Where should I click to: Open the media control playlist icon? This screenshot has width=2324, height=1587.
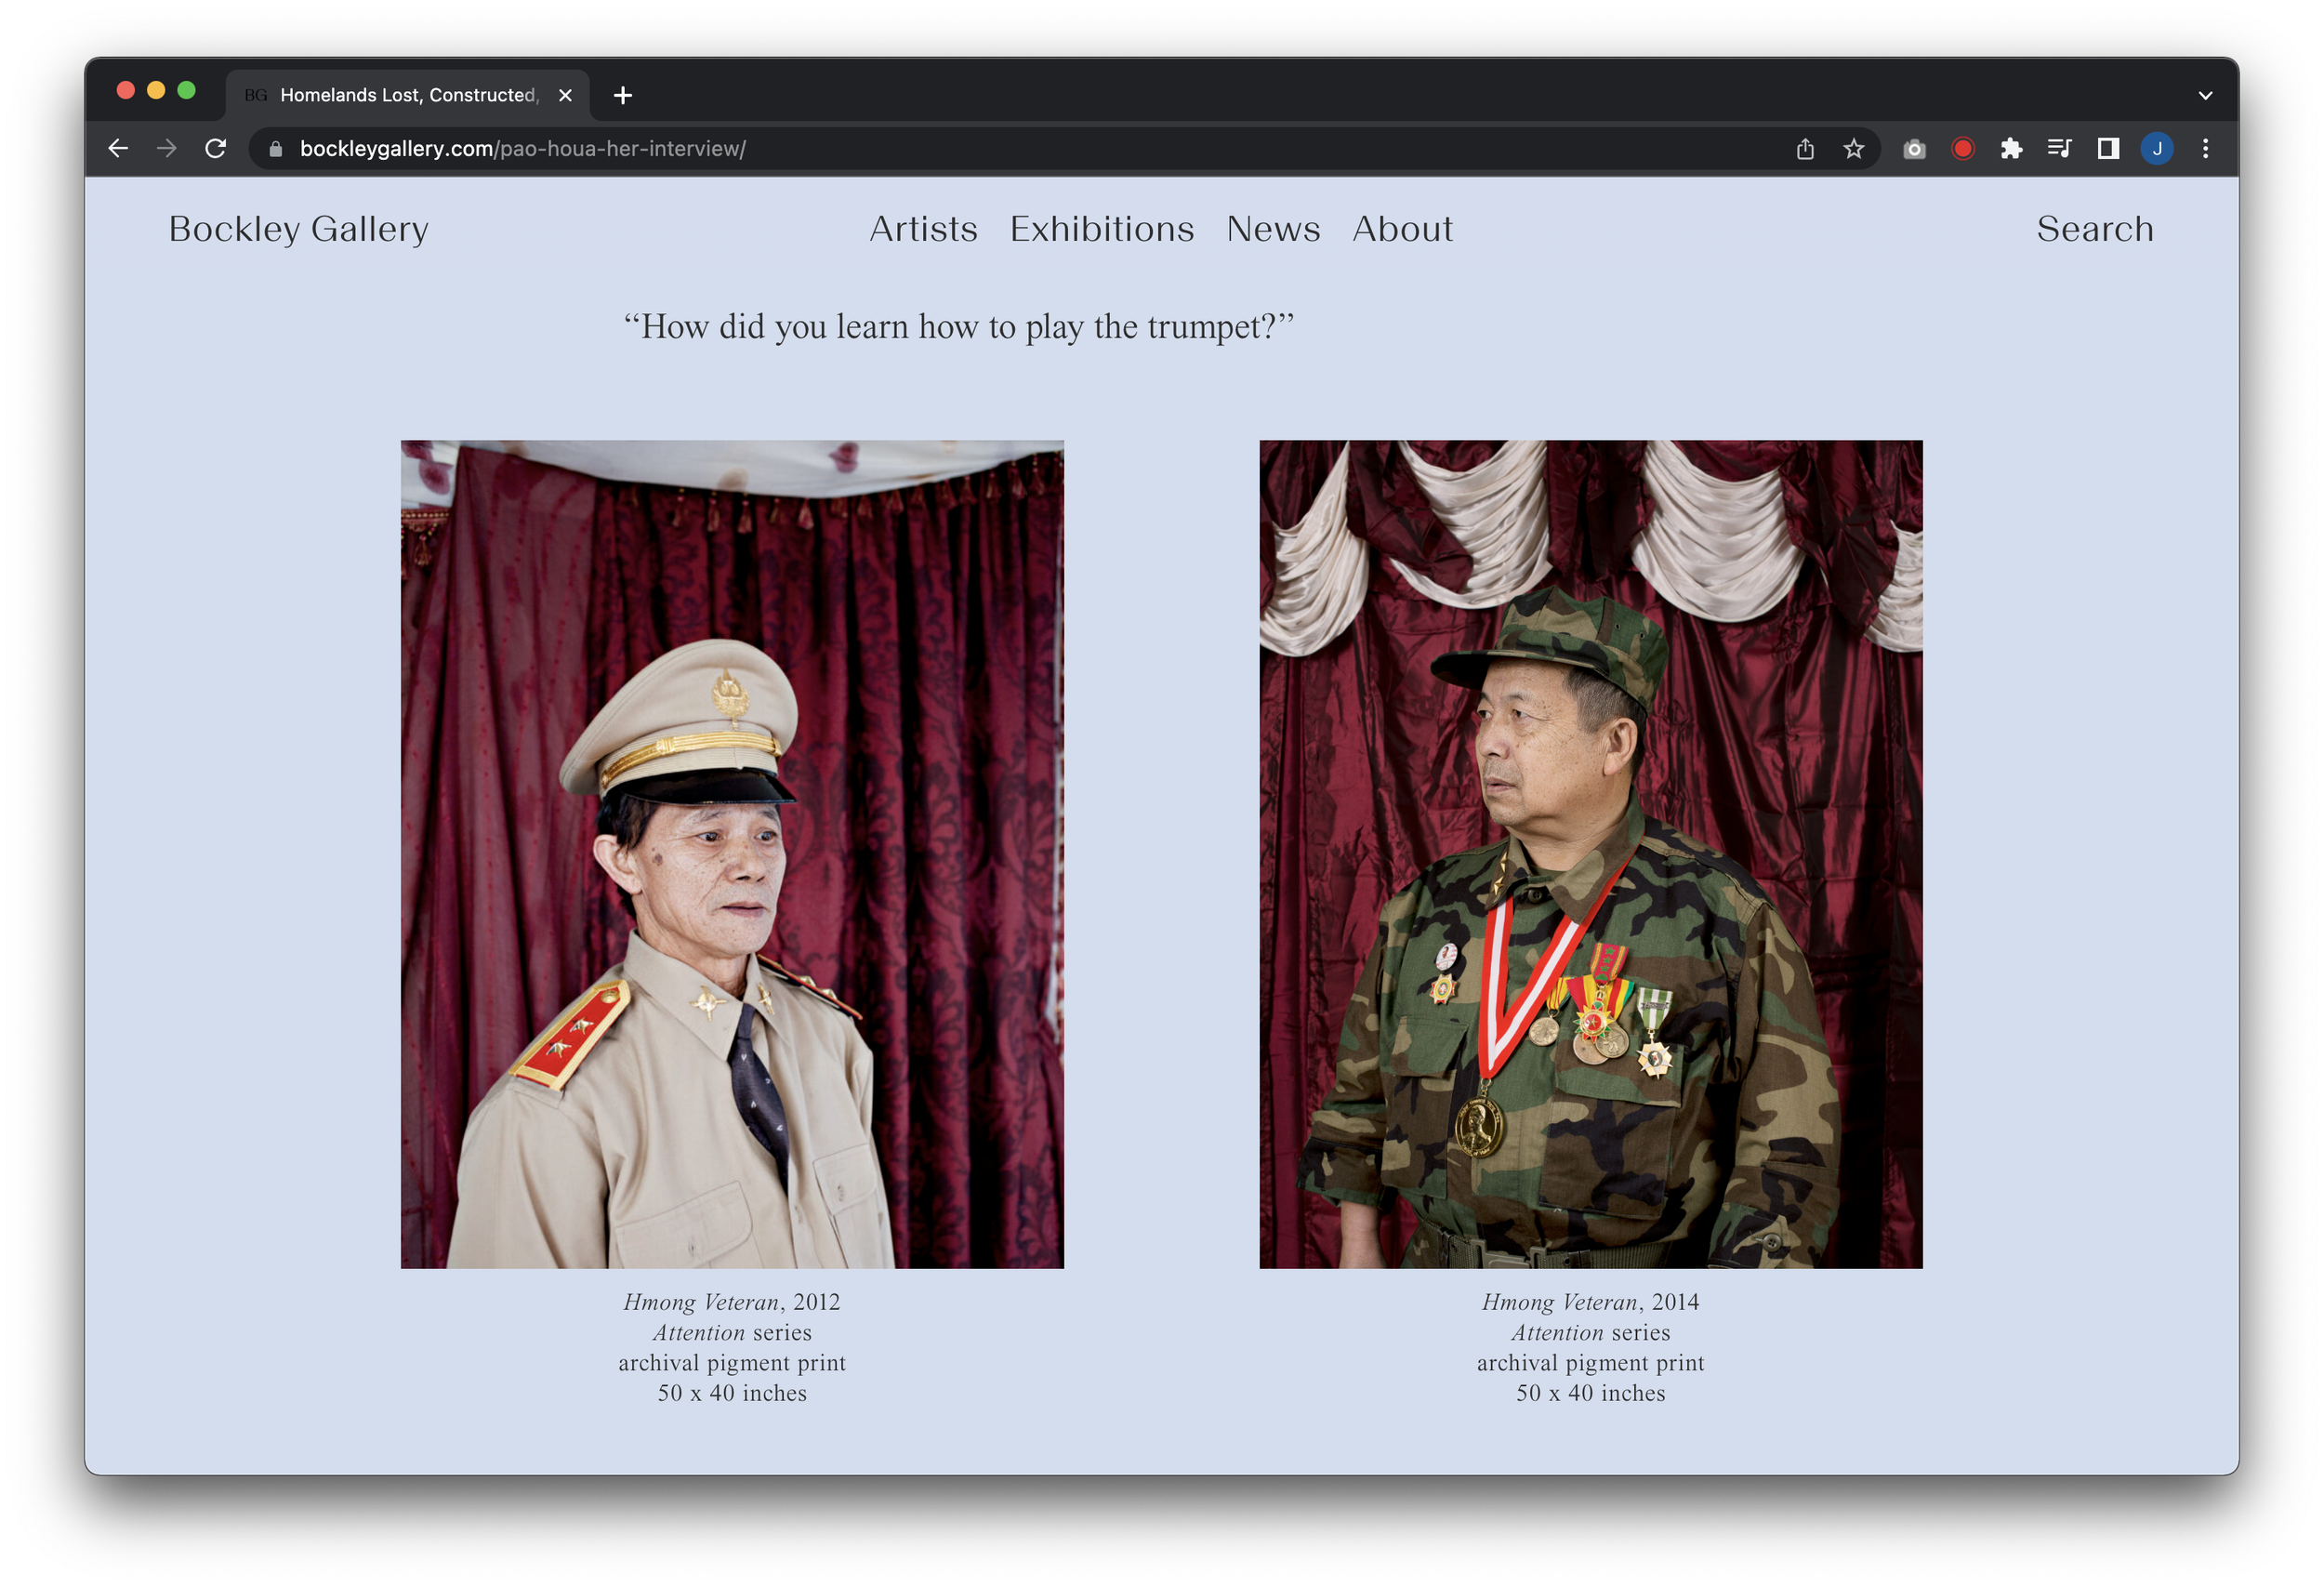pos(2059,149)
